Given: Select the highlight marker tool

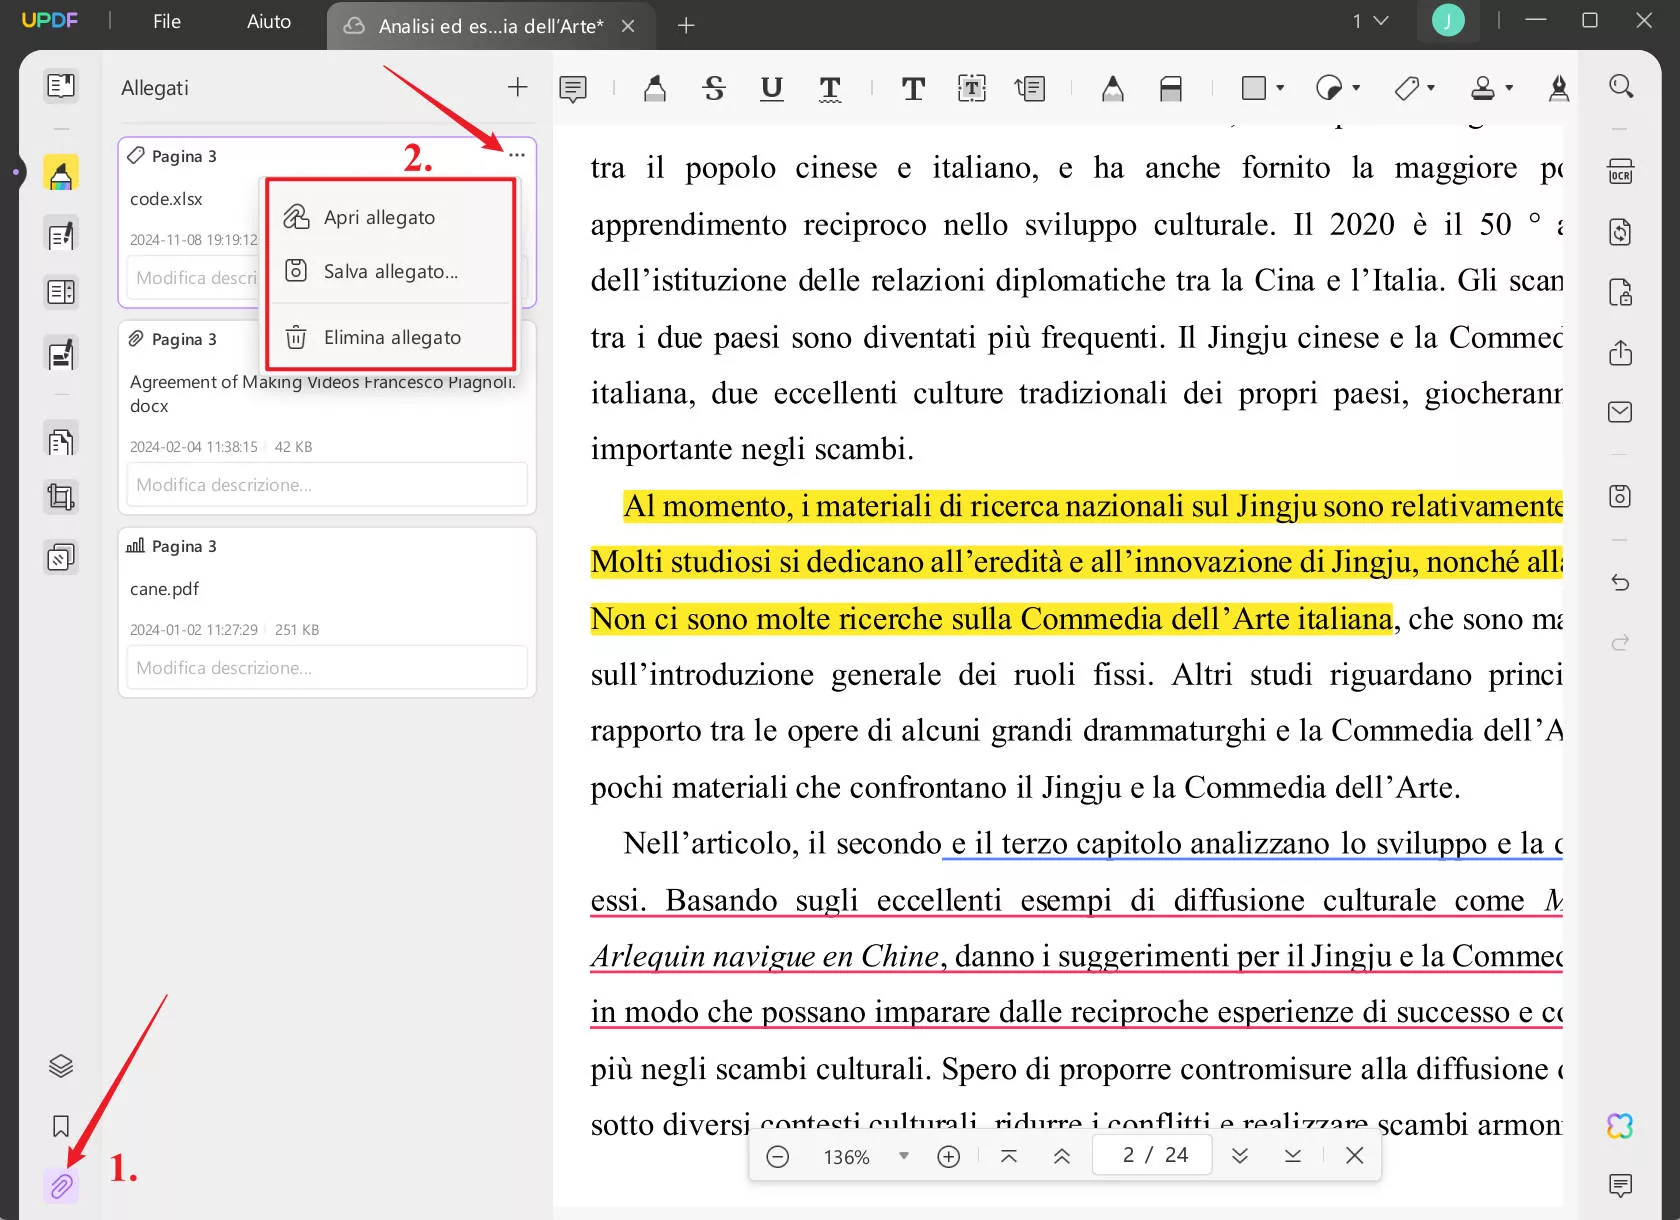Looking at the screenshot, I should pyautogui.click(x=655, y=89).
